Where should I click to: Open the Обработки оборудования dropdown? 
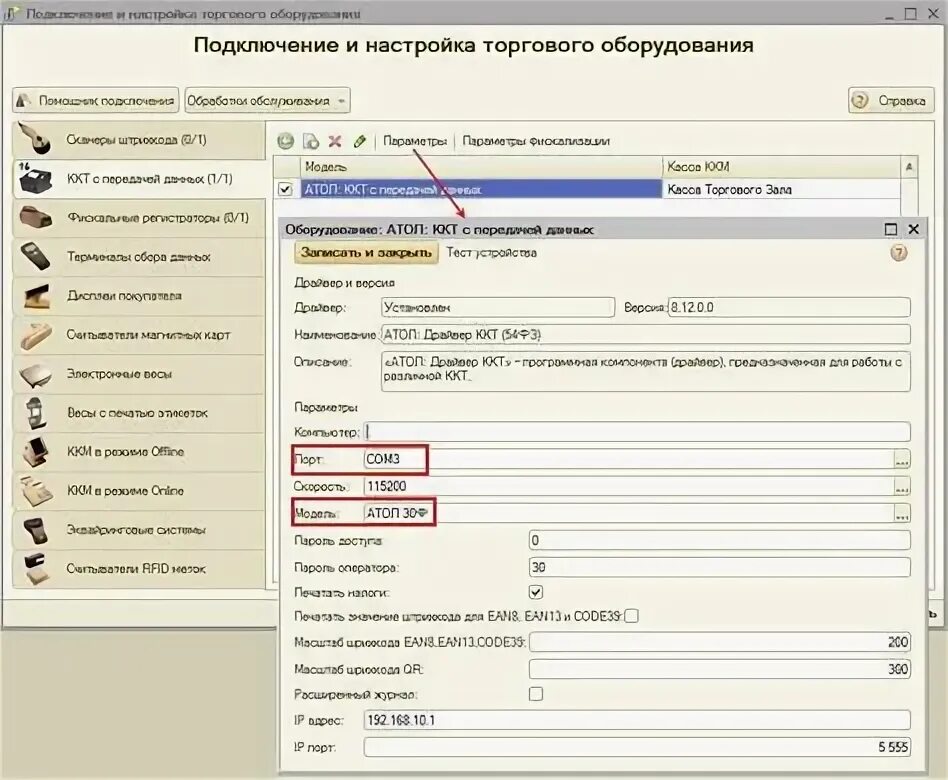(x=267, y=100)
